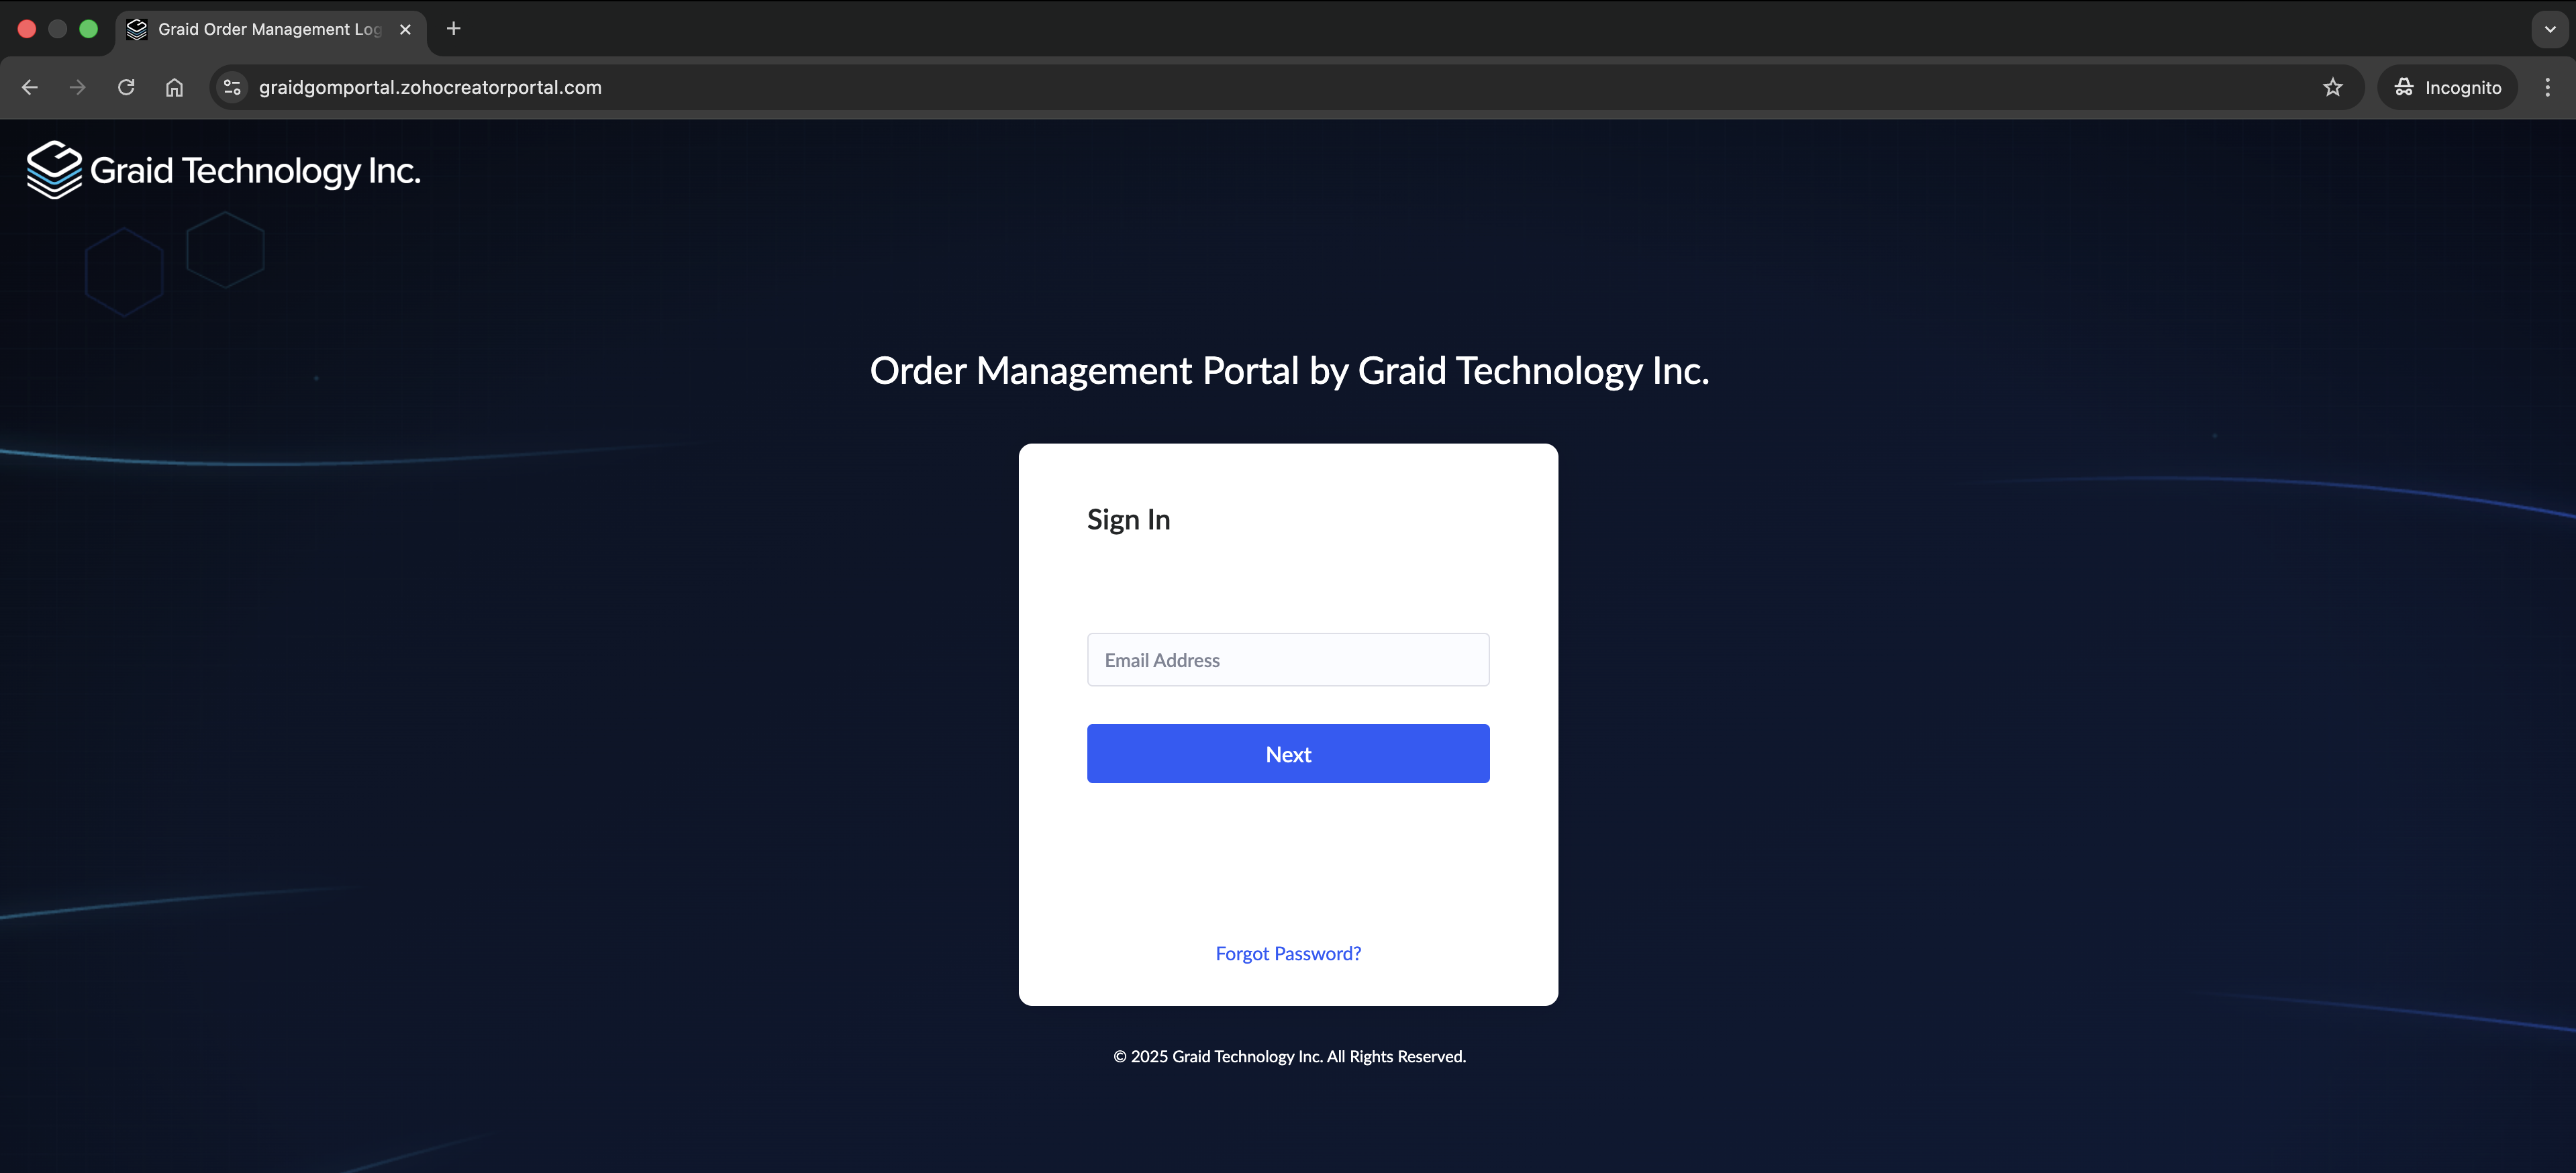Viewport: 2576px width, 1173px height.
Task: Click the Graid favicon on the browser tab
Action: 137,29
